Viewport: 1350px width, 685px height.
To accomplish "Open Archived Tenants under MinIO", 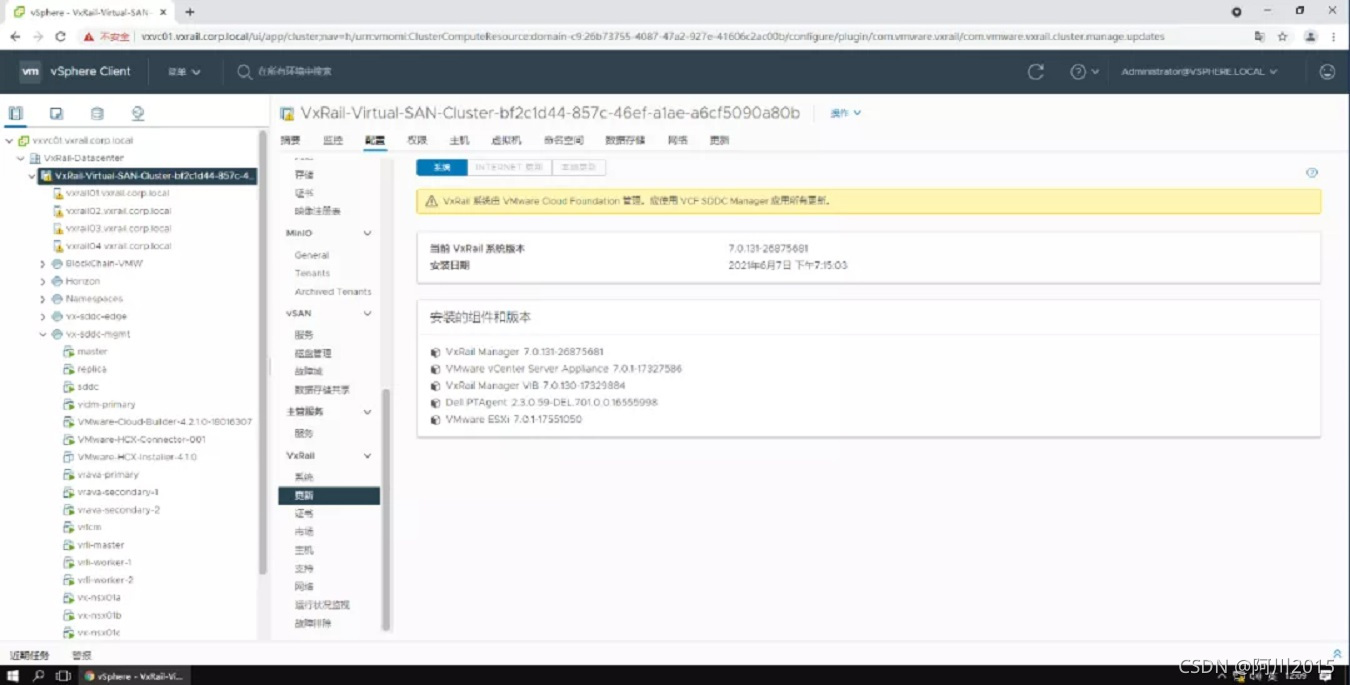I will click(333, 292).
